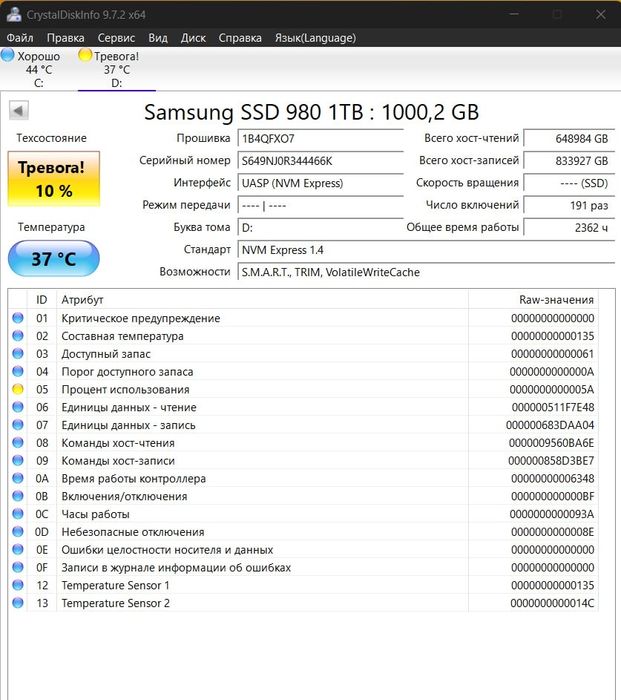Screen dimensions: 621x700
Task: Click the Возможности field with S.M.A.R.T., TRIM
Action: [426, 272]
